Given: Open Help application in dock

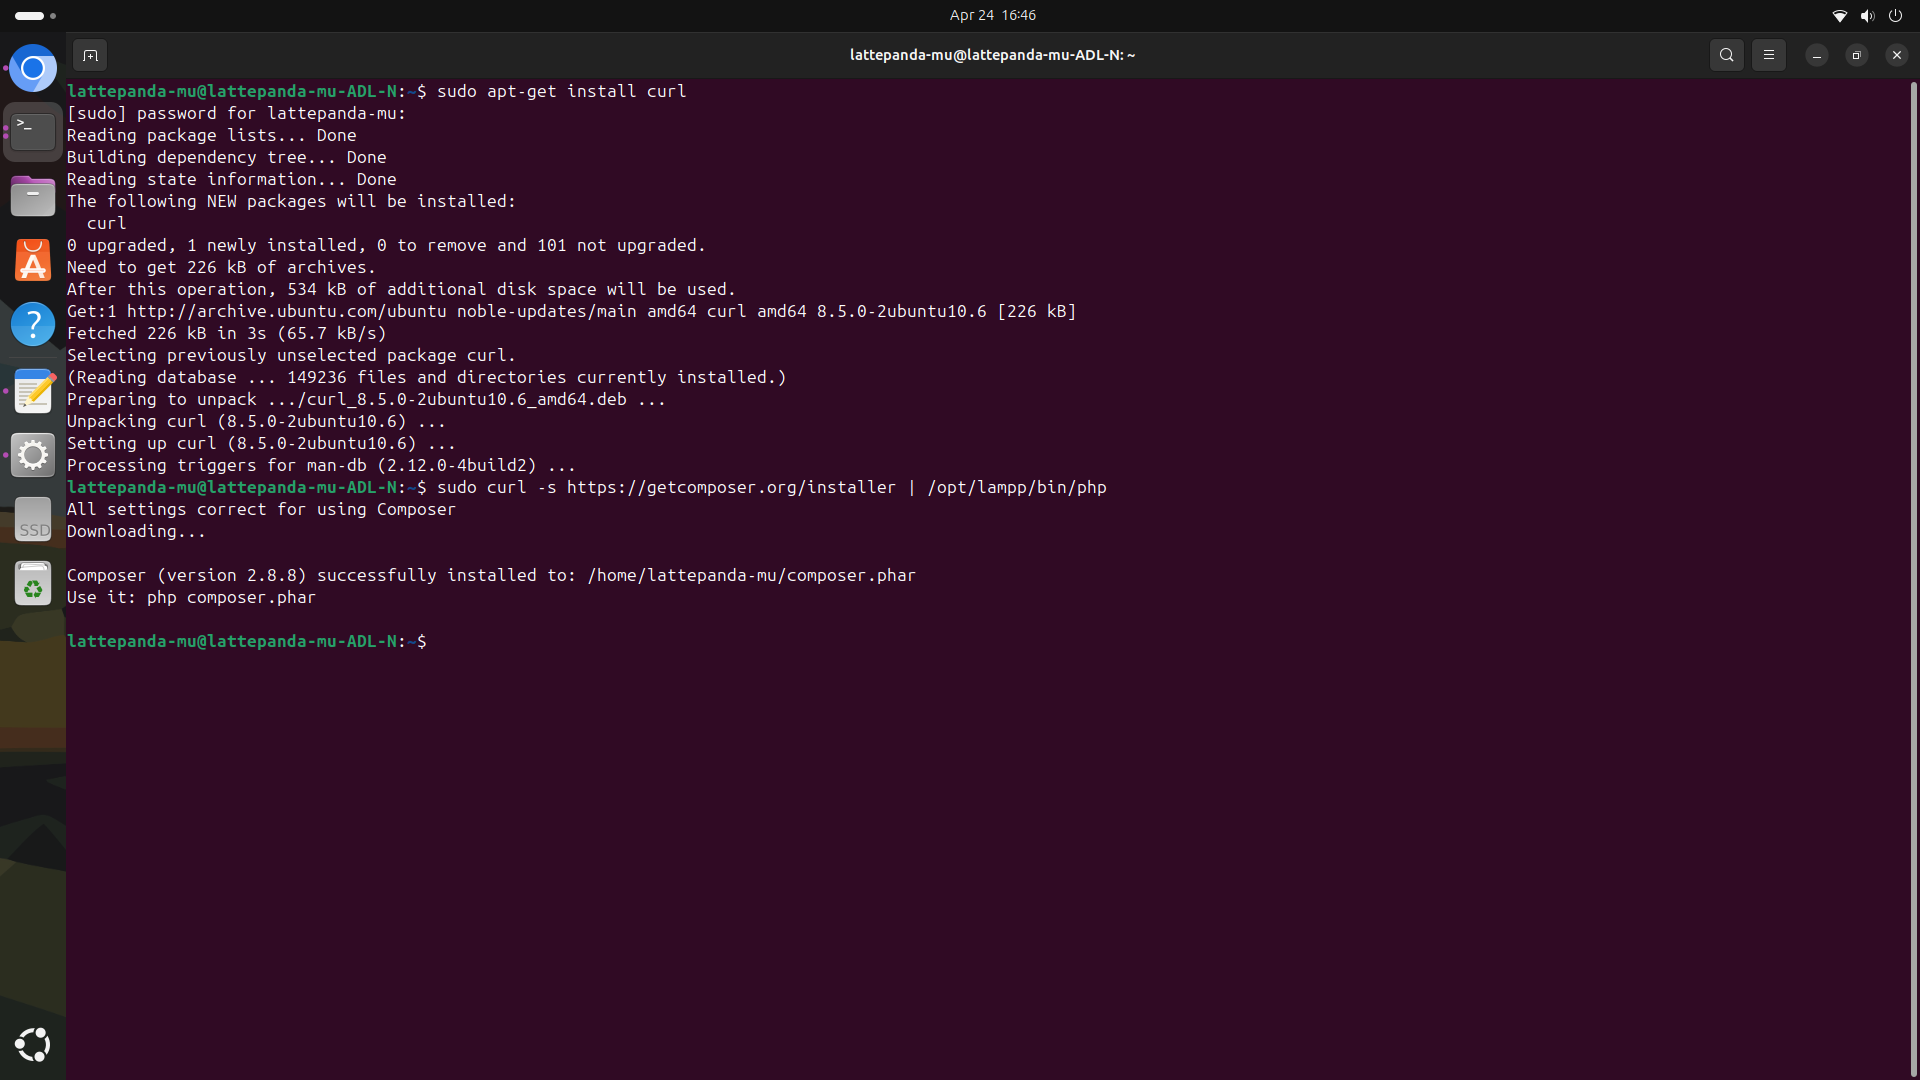Looking at the screenshot, I should (x=33, y=324).
